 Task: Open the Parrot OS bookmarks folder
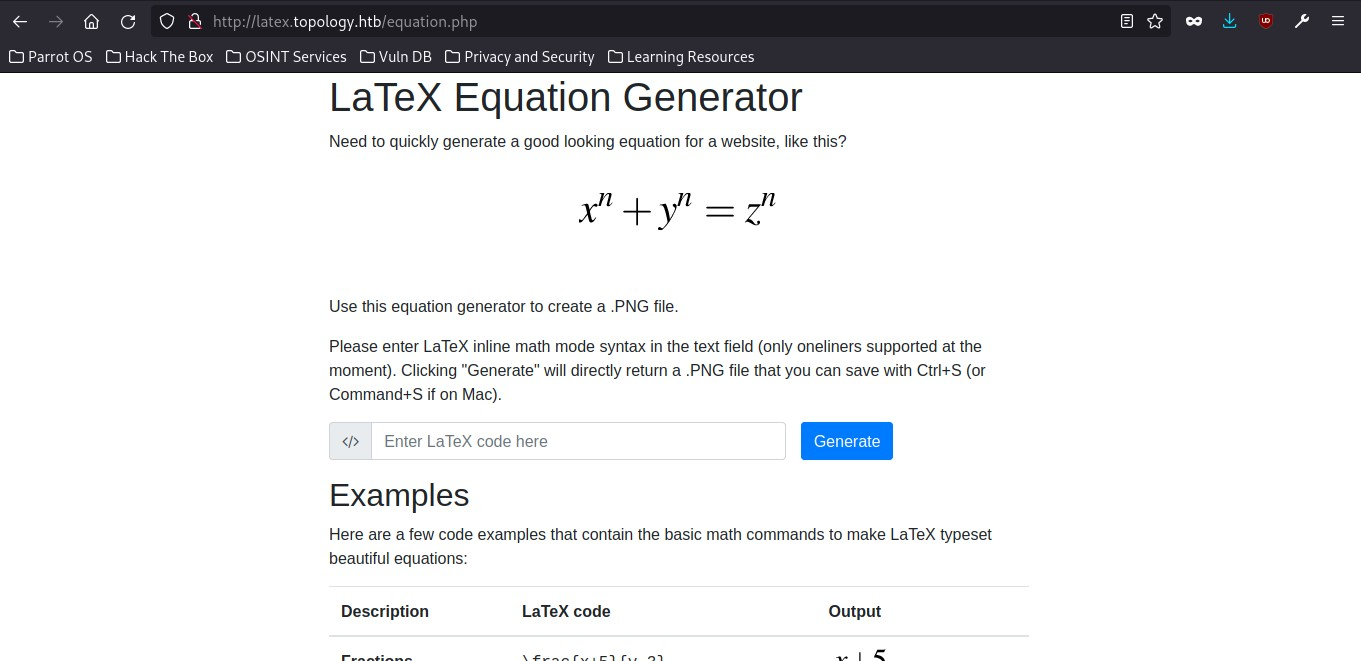(x=51, y=57)
